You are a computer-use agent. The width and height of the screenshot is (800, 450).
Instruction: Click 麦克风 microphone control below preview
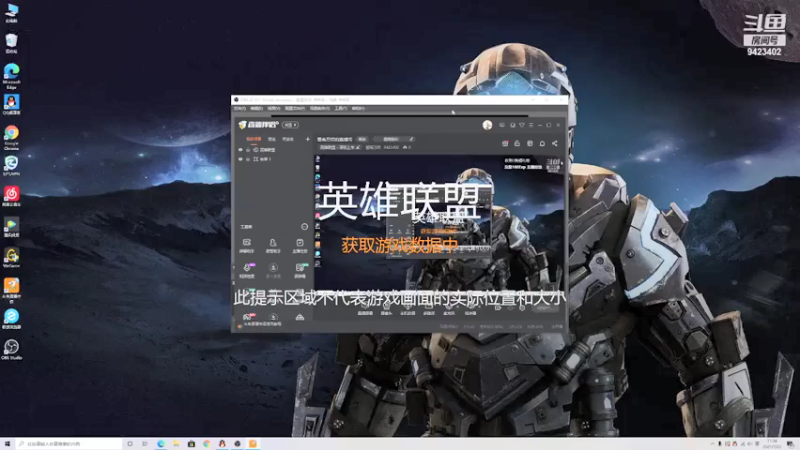tap(449, 310)
